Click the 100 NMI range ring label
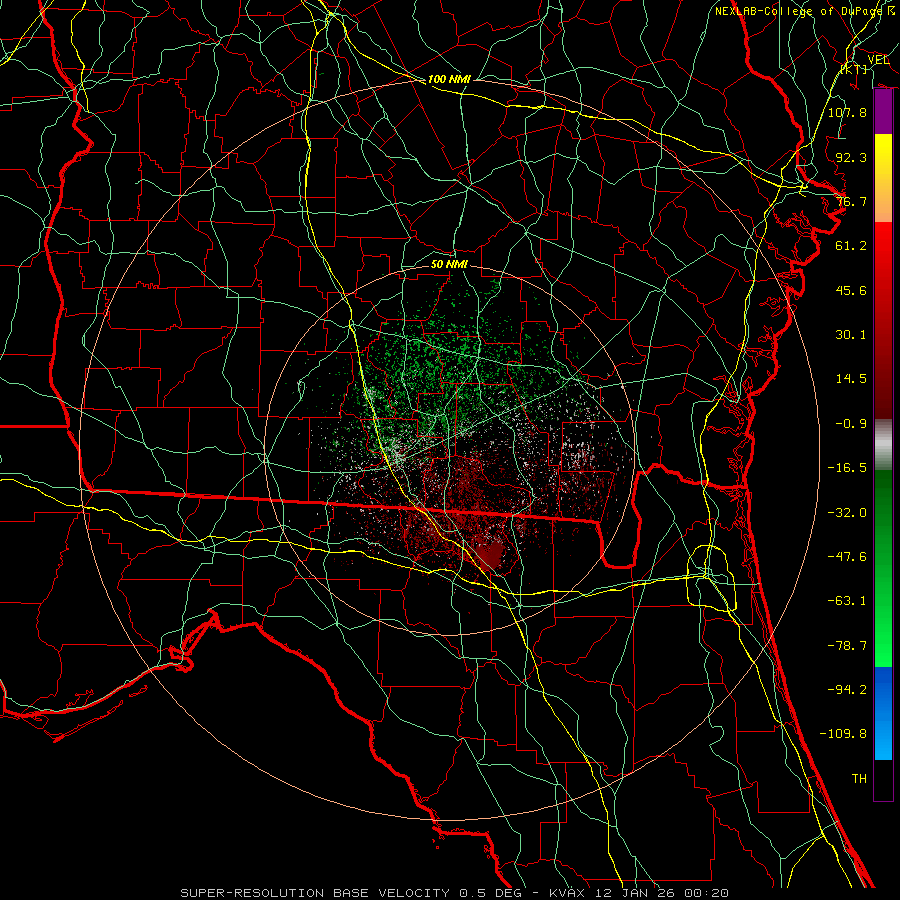The image size is (900, 900). pyautogui.click(x=449, y=79)
